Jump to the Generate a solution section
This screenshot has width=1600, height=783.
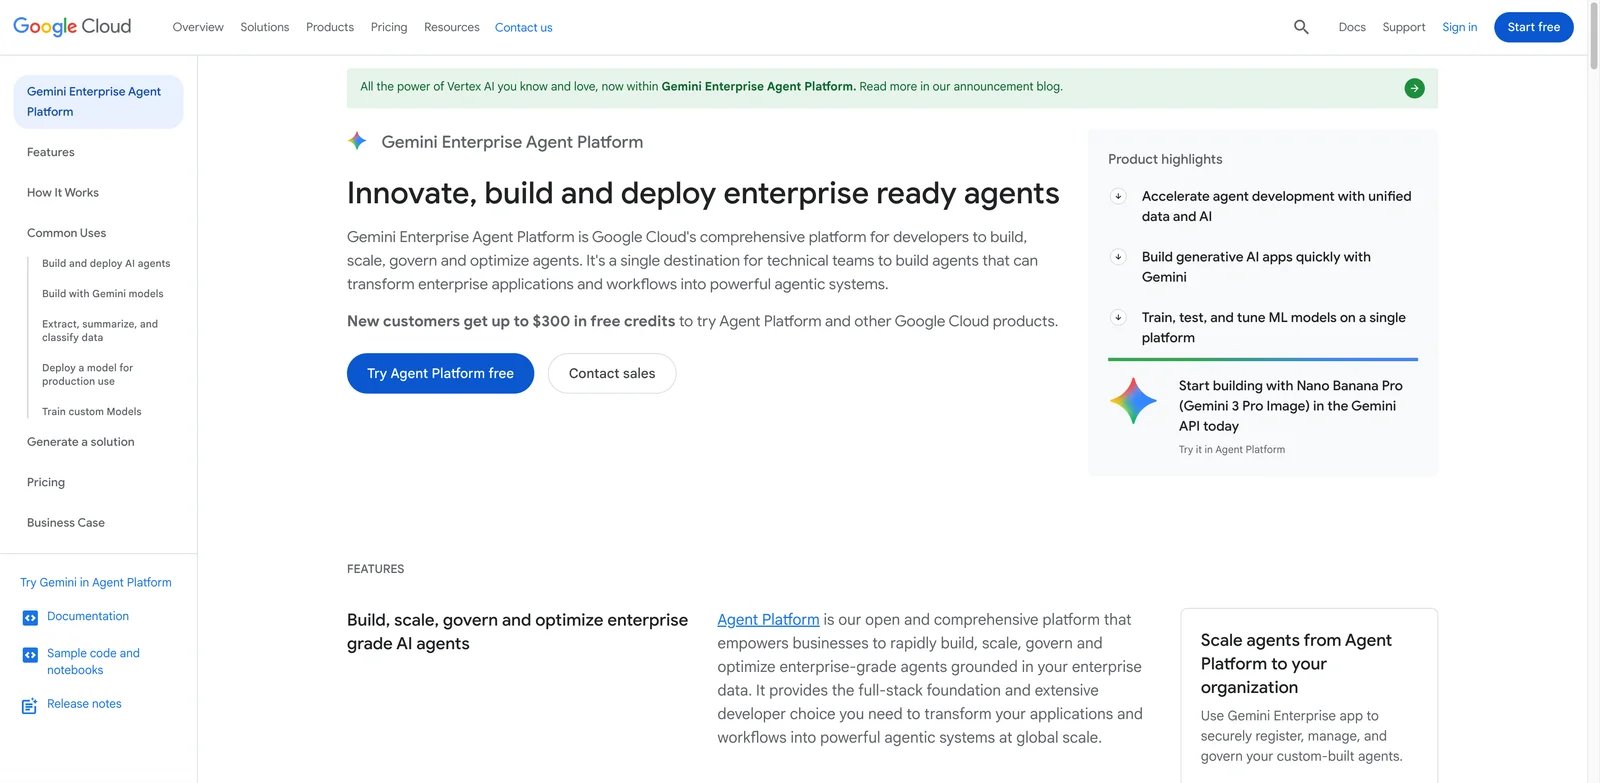click(81, 442)
